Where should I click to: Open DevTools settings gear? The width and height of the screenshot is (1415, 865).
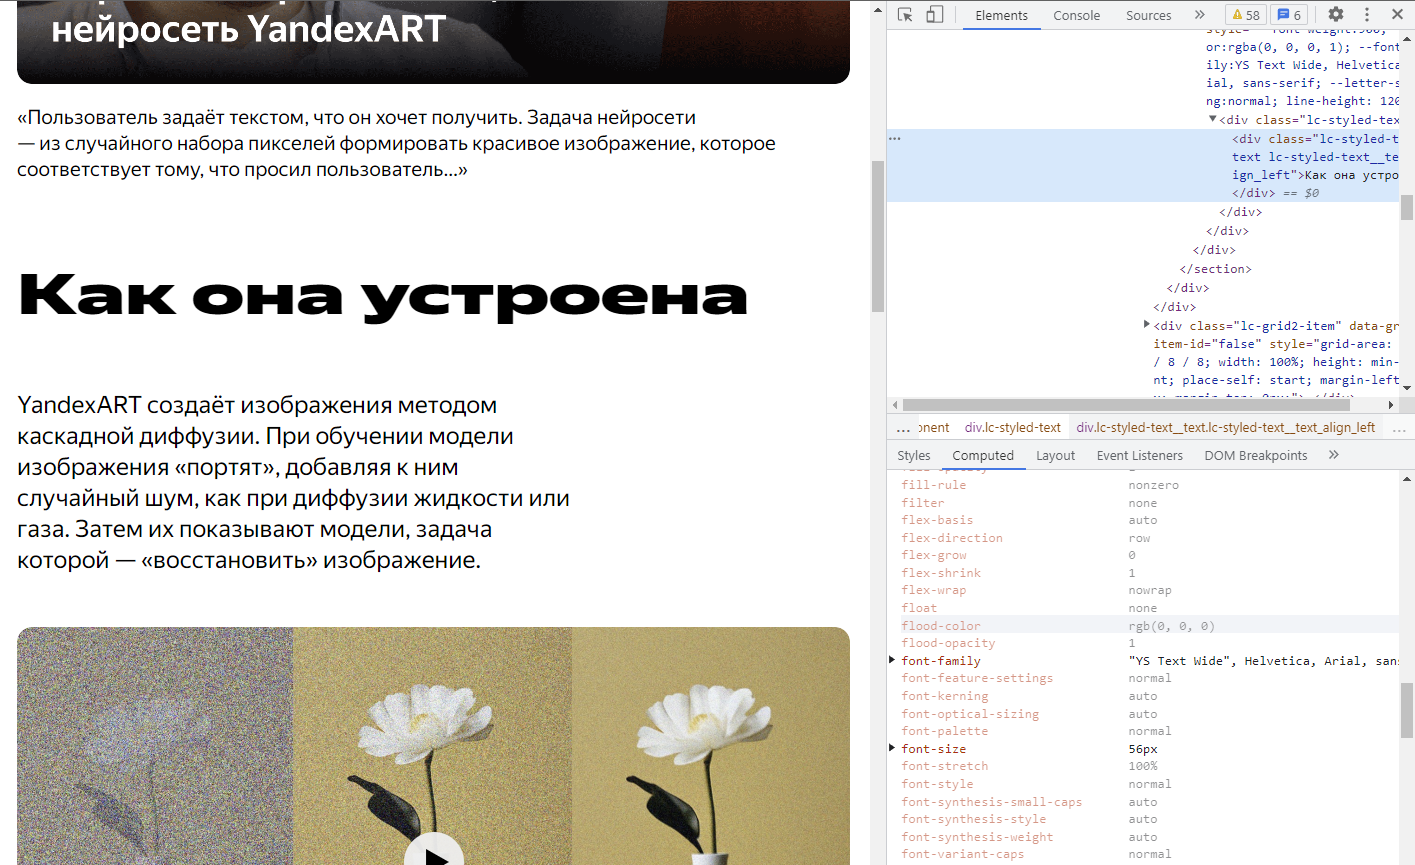(x=1336, y=15)
